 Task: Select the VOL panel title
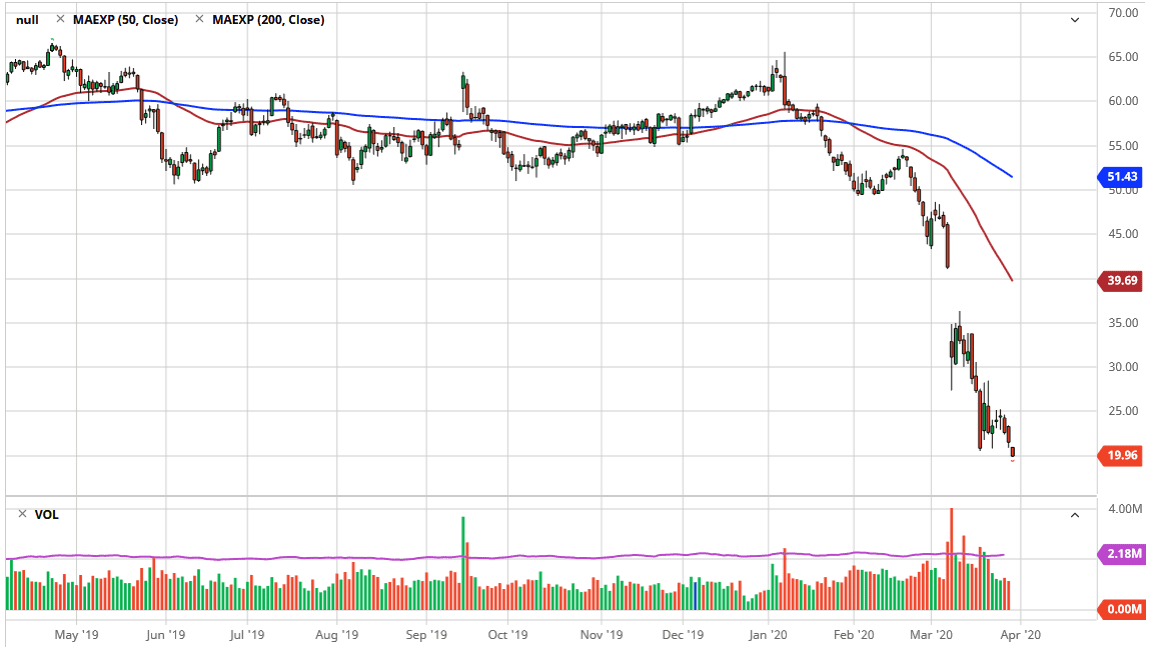pyautogui.click(x=46, y=514)
